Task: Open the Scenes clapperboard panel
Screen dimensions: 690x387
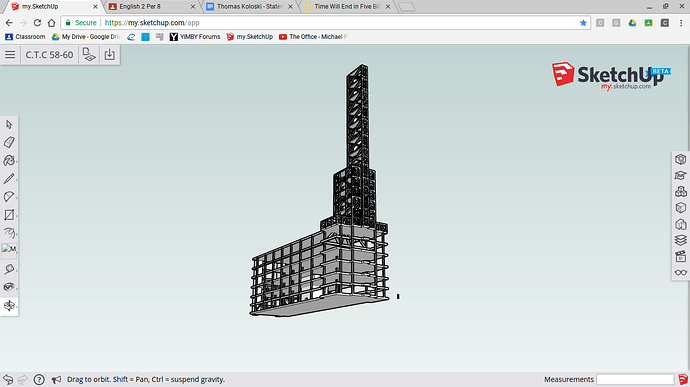Action: click(x=681, y=256)
